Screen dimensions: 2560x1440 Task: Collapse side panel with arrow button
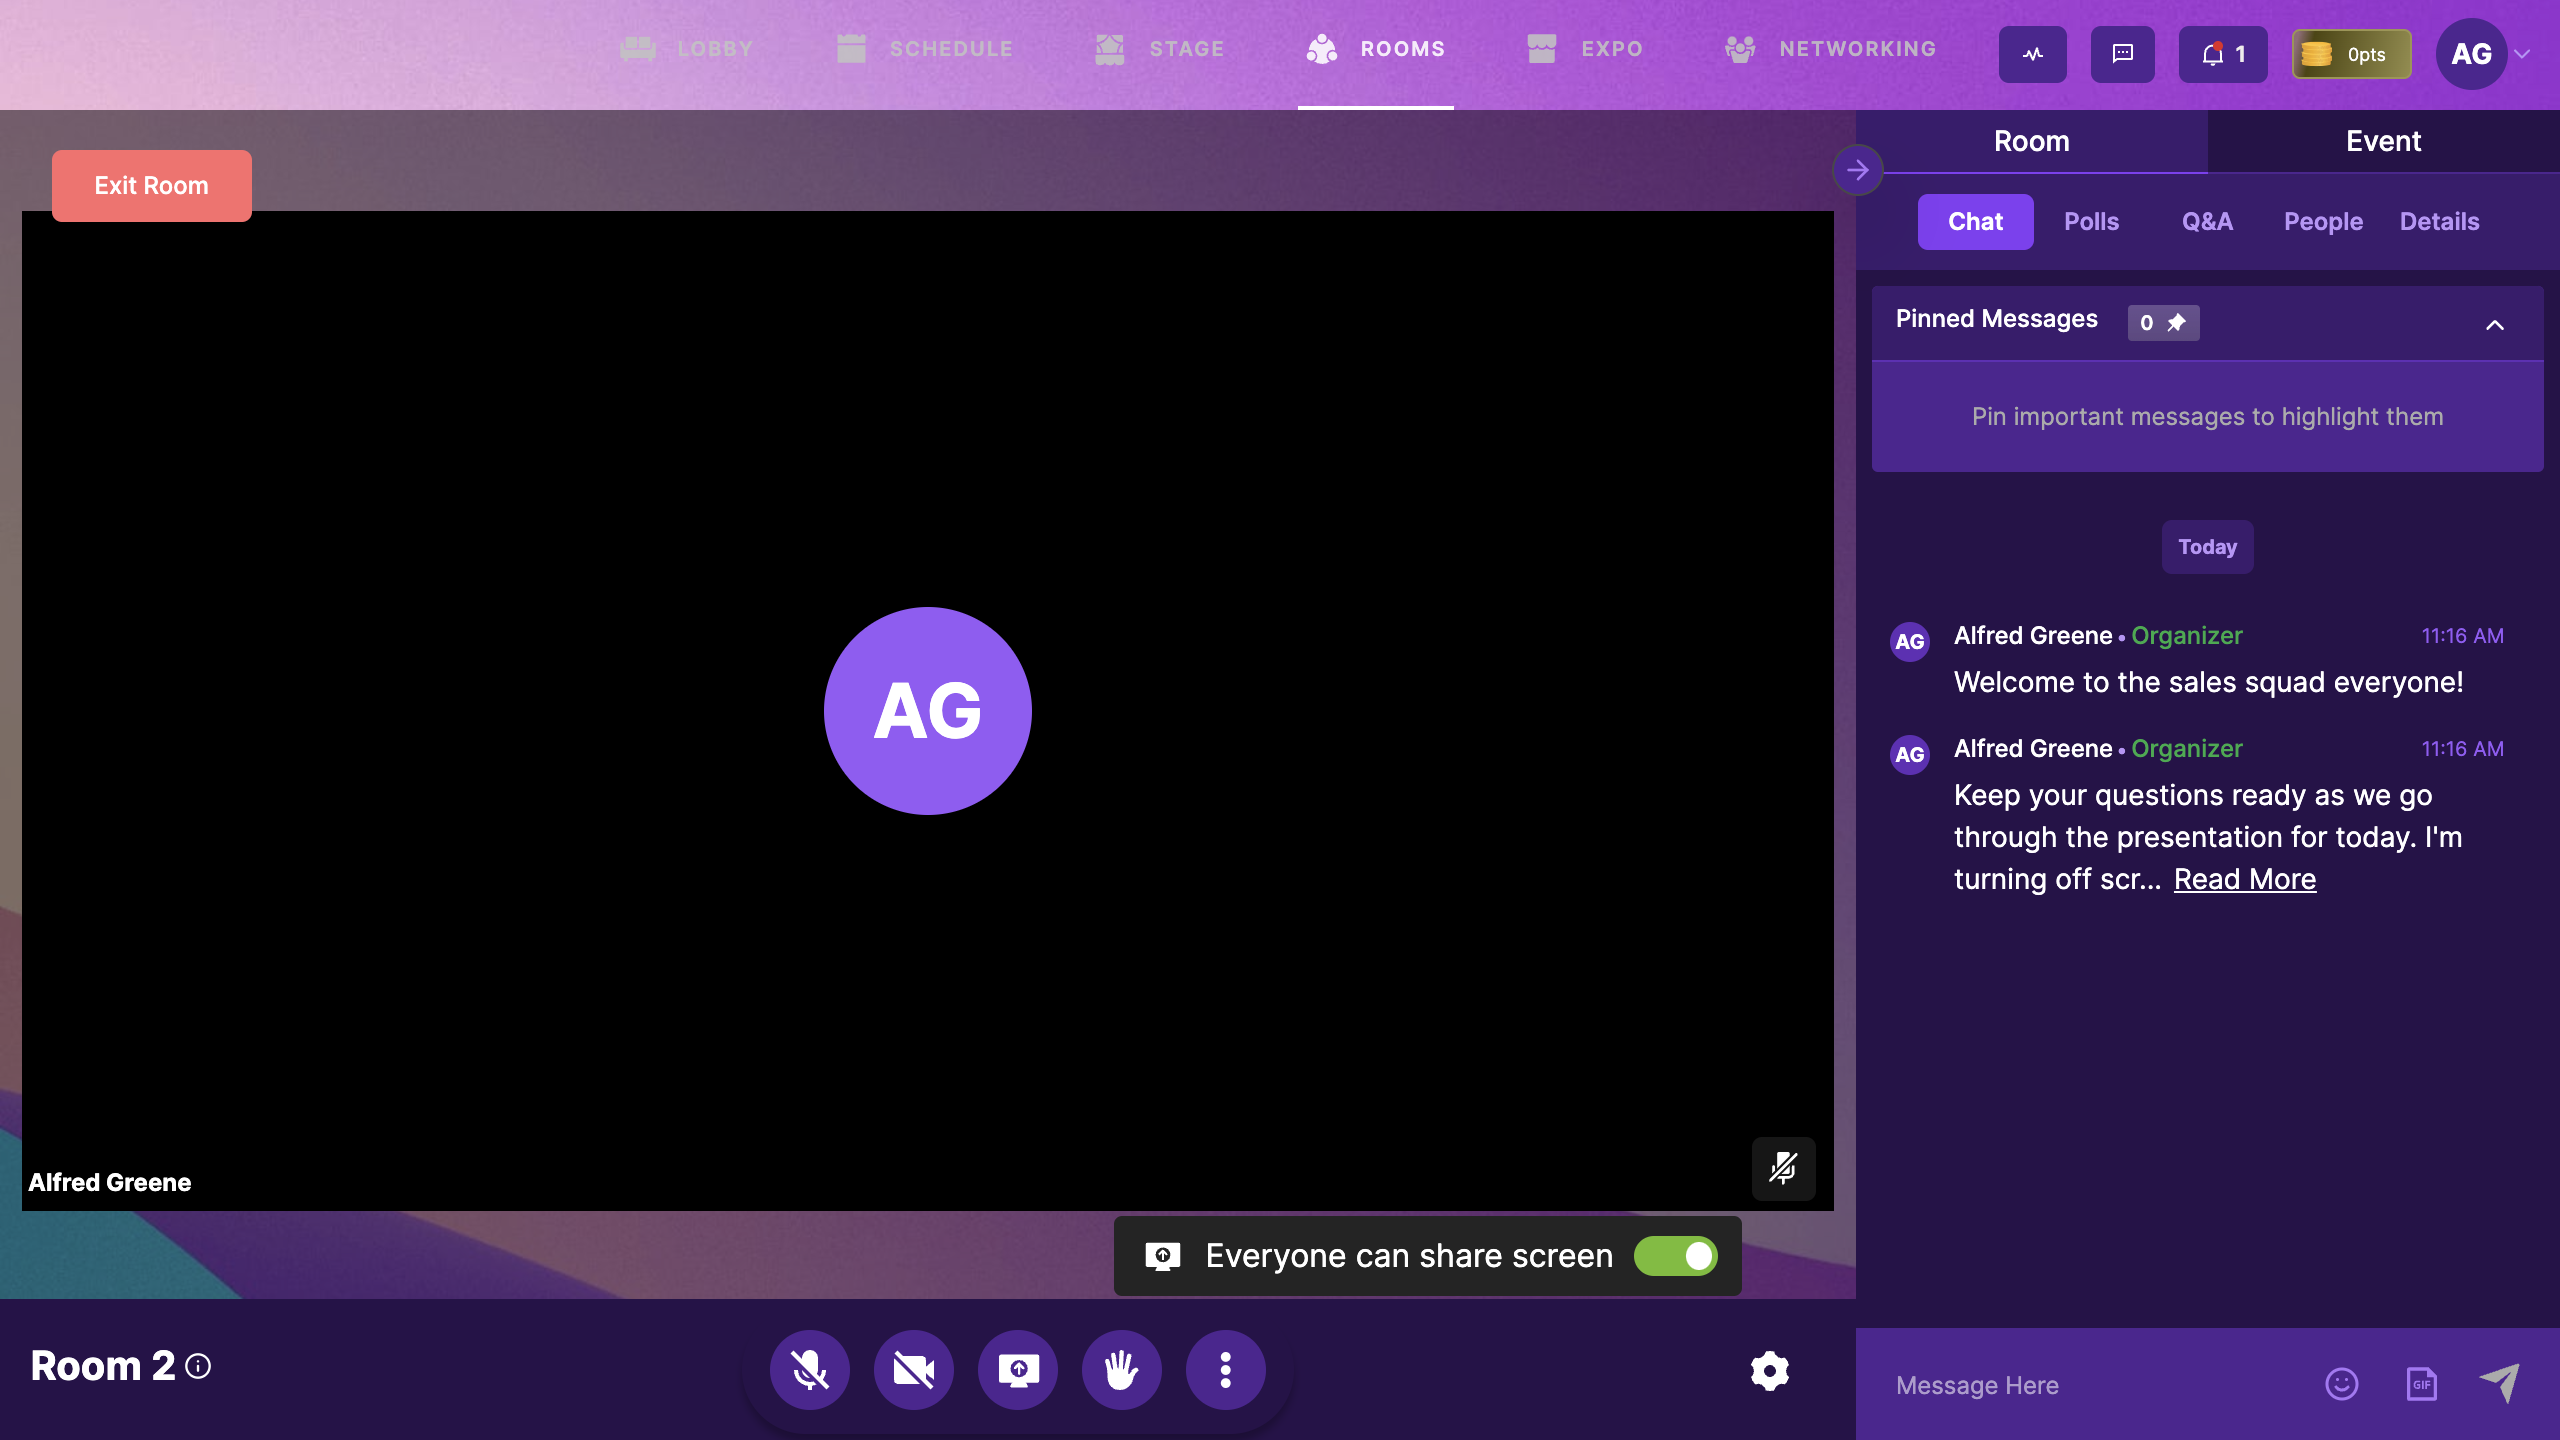1857,170
